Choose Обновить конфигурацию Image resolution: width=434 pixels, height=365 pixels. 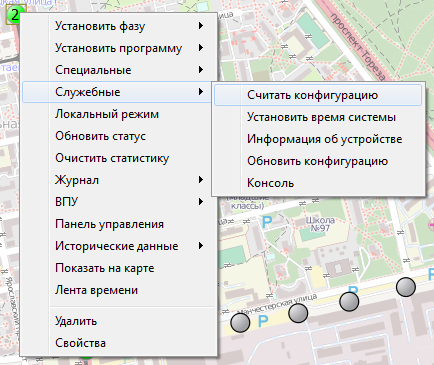(x=318, y=161)
